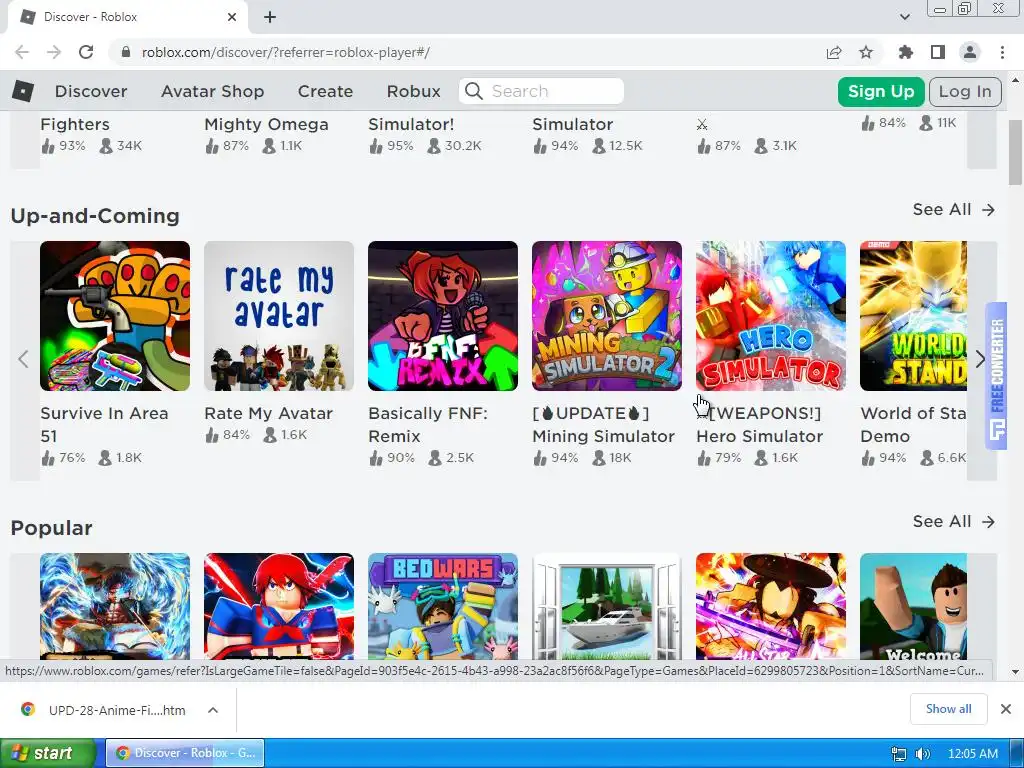1024x768 pixels.
Task: Open the Create menu item
Action: pyautogui.click(x=325, y=91)
